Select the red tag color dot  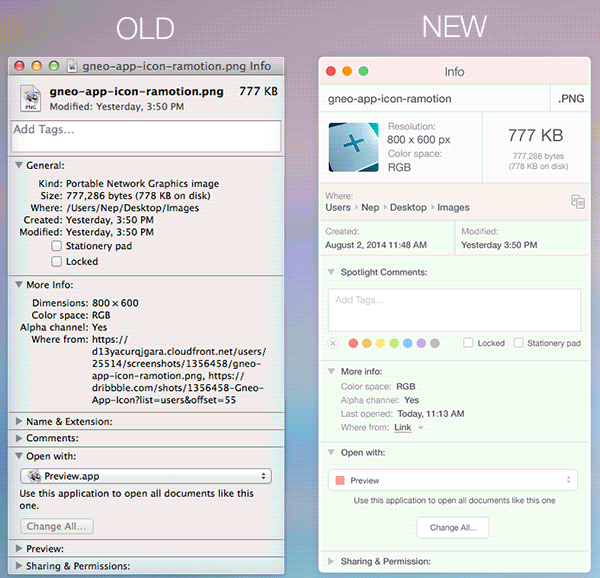click(352, 343)
